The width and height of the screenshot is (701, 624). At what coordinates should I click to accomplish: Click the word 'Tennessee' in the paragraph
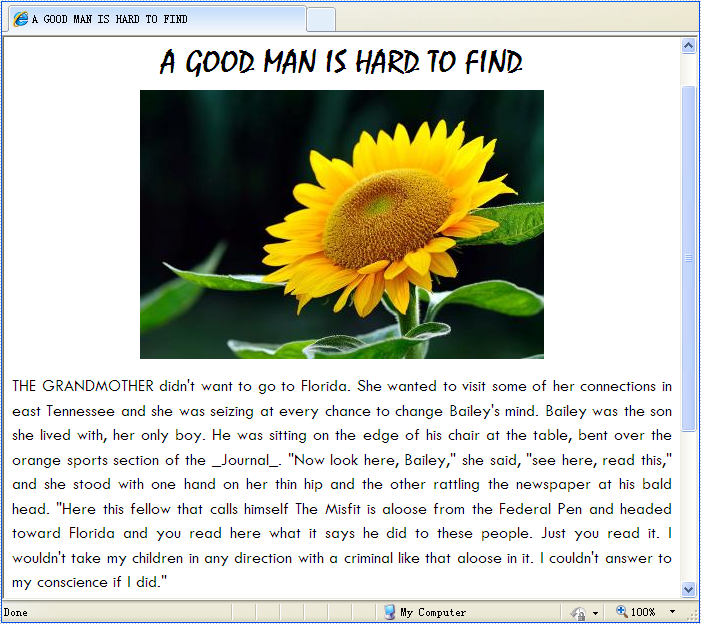click(x=80, y=411)
